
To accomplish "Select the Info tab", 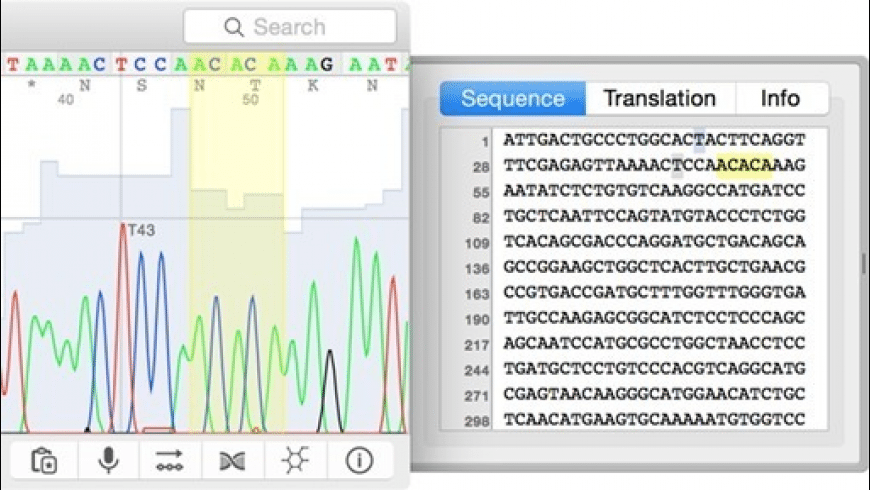I will point(780,98).
